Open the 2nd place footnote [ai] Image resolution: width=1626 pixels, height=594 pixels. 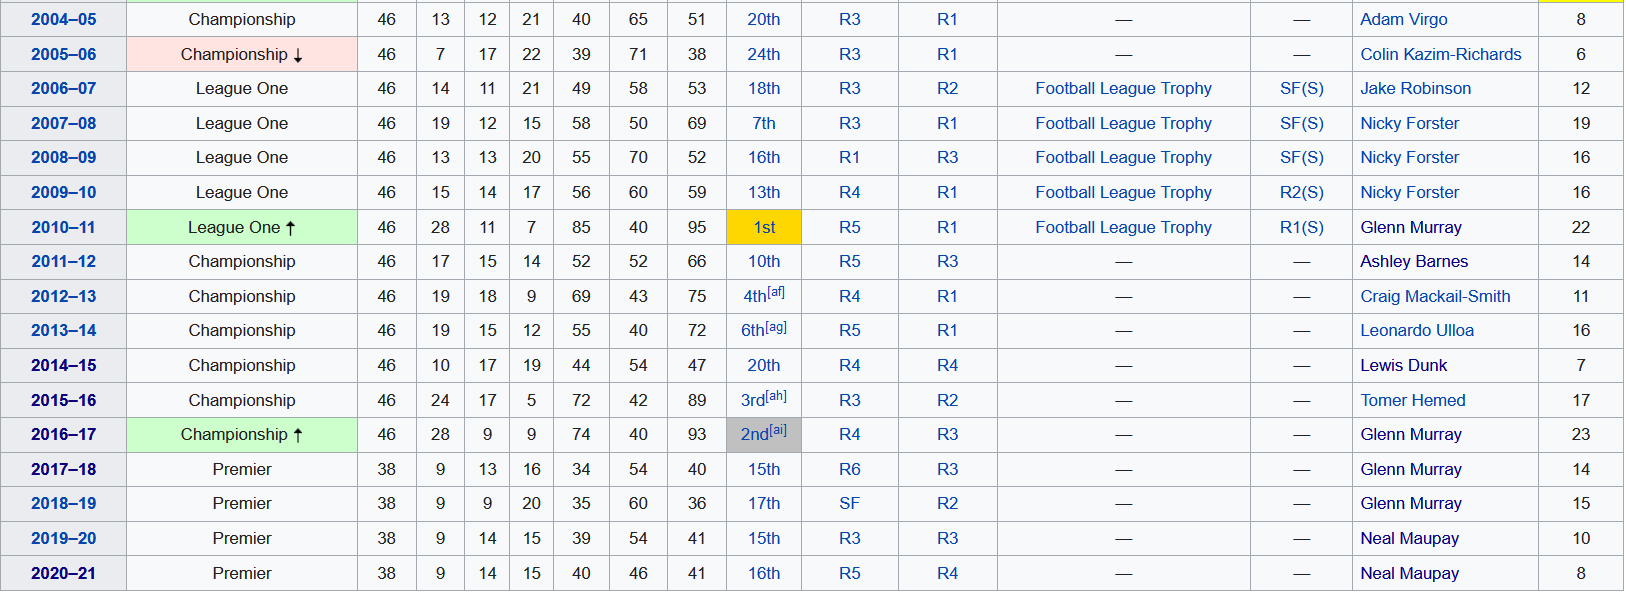(778, 430)
